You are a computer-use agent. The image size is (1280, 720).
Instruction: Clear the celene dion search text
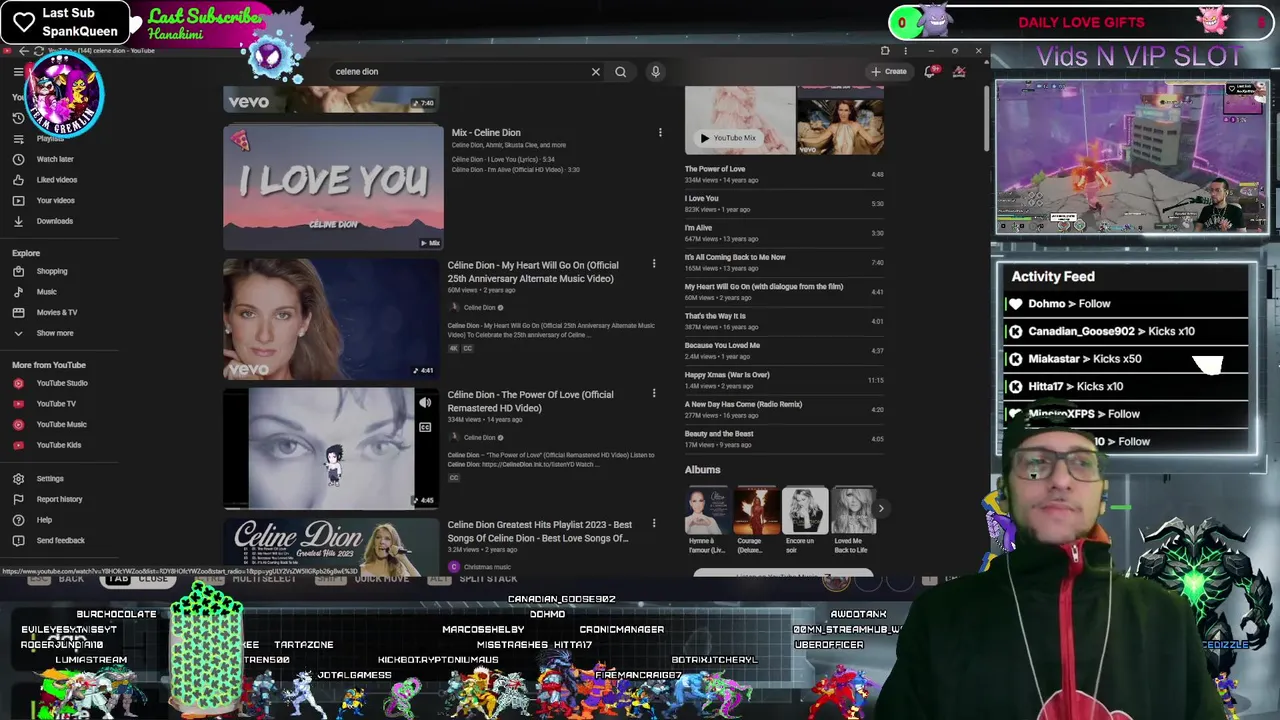click(x=596, y=72)
